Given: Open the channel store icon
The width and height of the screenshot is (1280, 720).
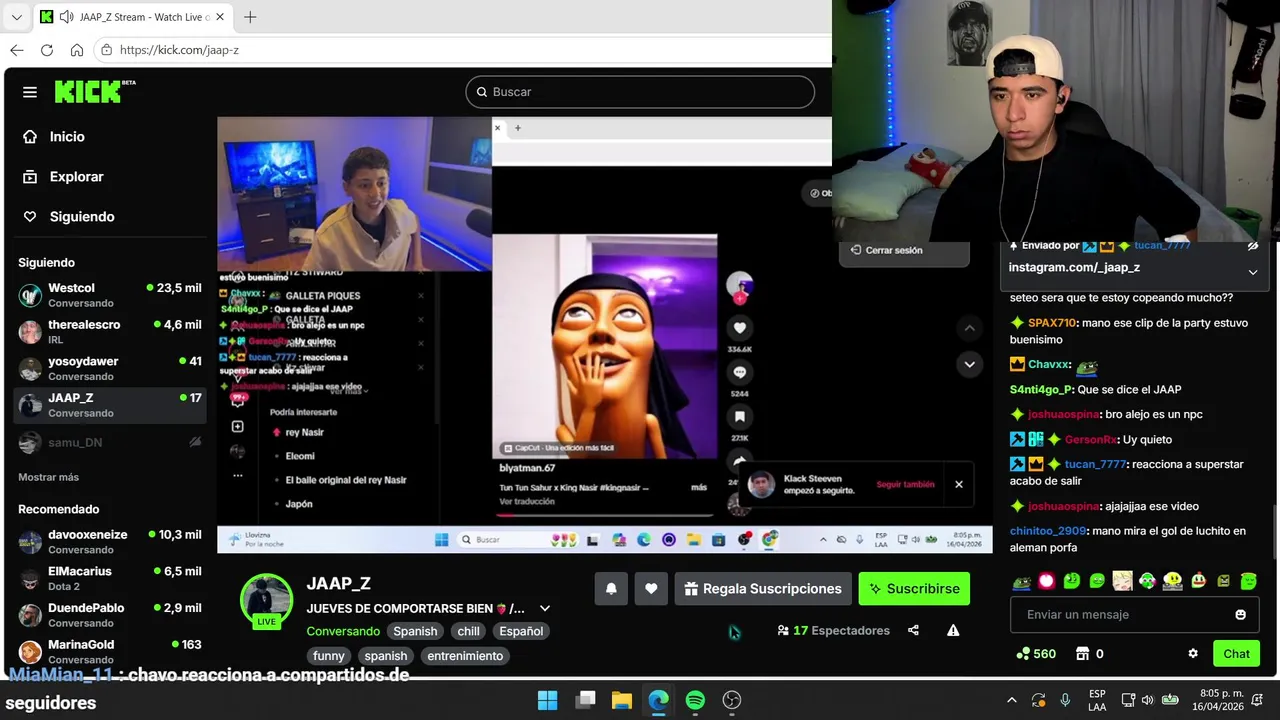Looking at the screenshot, I should [x=1082, y=654].
